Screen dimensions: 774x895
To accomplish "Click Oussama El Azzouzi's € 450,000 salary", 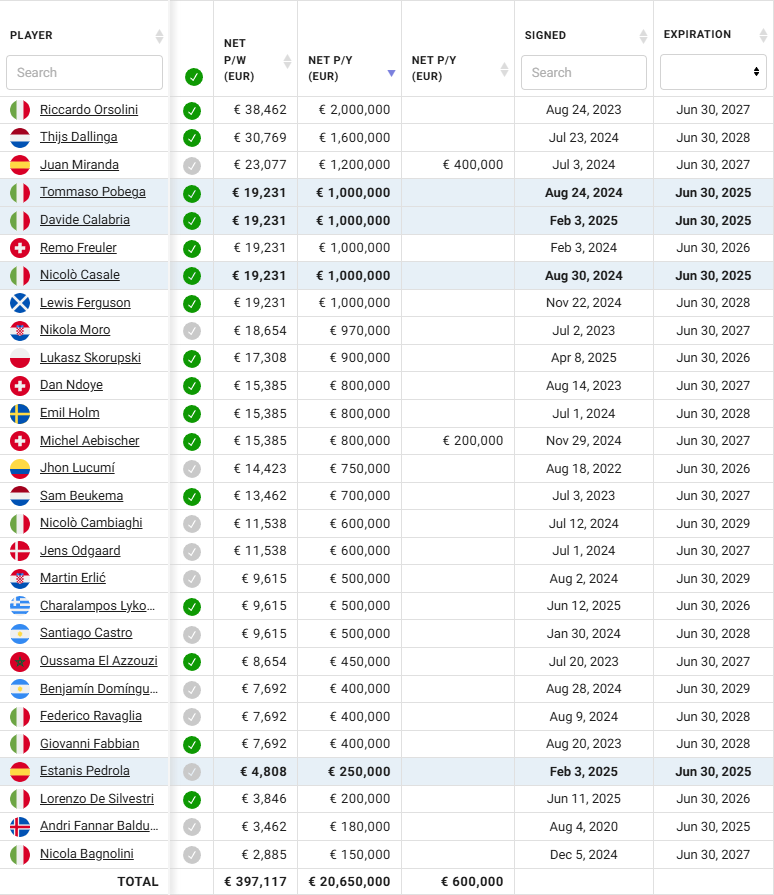I will (x=360, y=662).
